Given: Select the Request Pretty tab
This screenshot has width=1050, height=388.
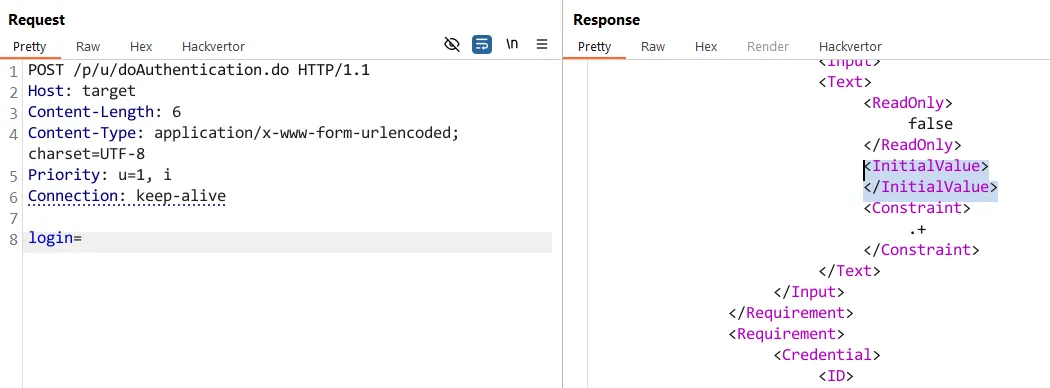Looking at the screenshot, I should coord(29,46).
